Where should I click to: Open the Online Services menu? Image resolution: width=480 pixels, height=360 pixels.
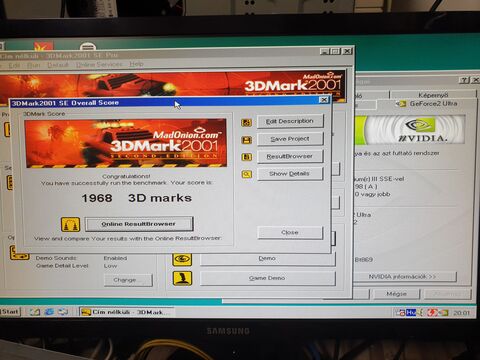click(x=99, y=64)
